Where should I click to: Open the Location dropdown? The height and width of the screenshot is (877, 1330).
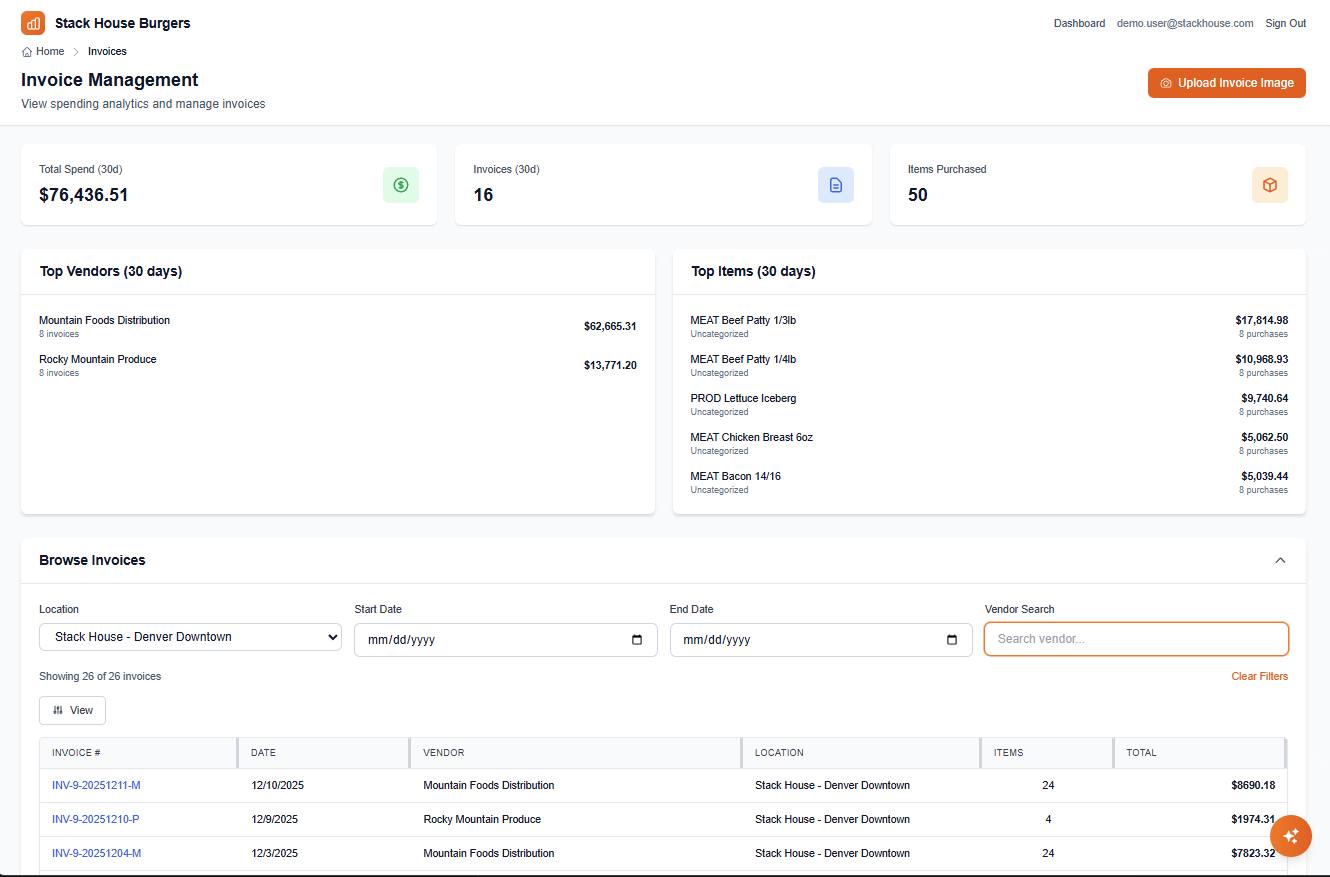click(x=190, y=637)
